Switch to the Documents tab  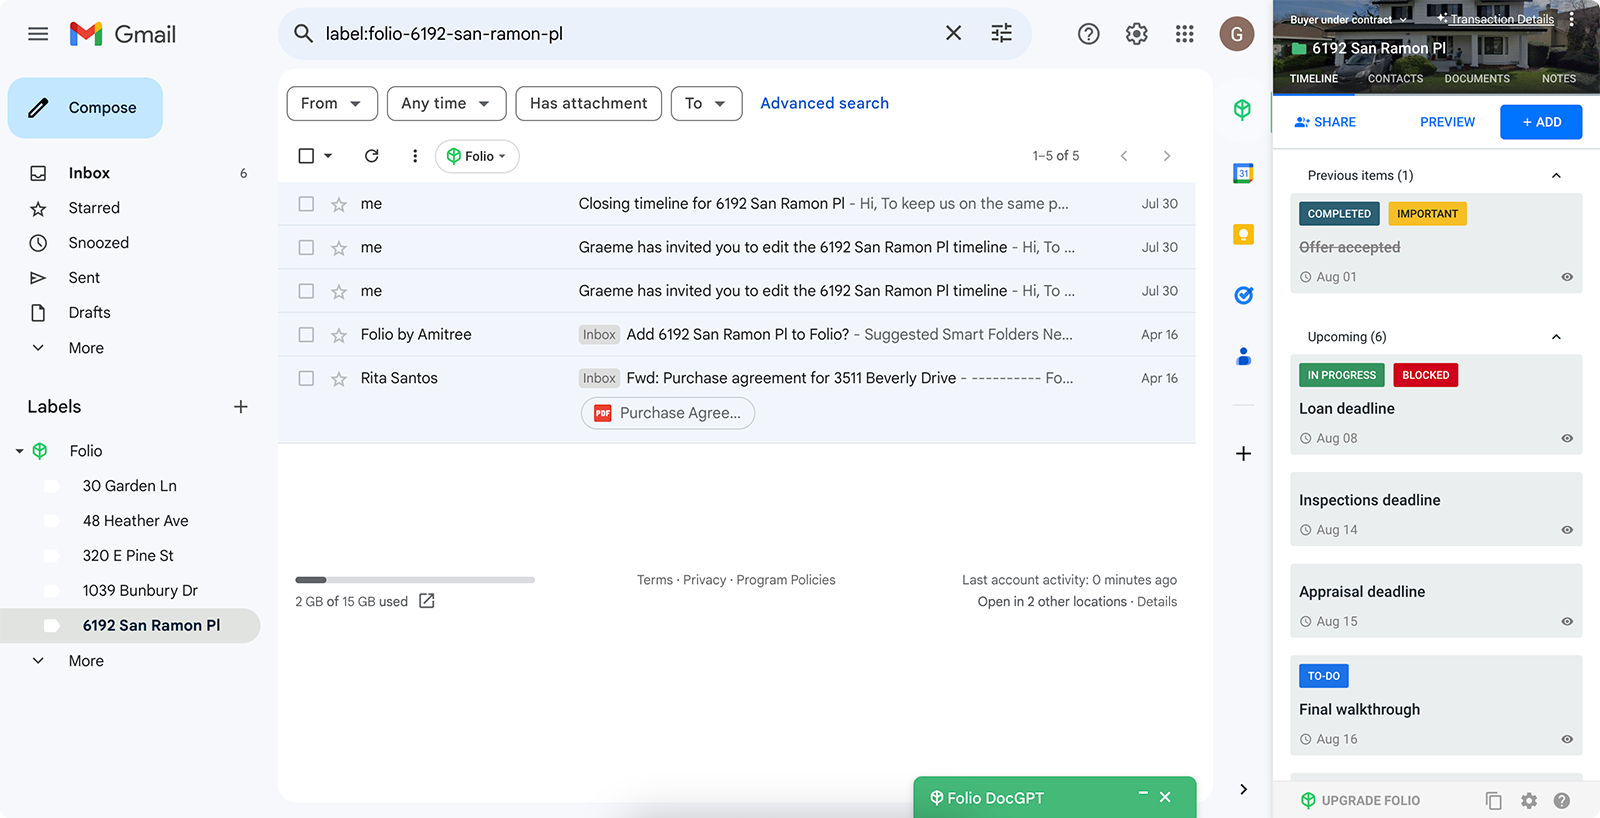coord(1476,79)
